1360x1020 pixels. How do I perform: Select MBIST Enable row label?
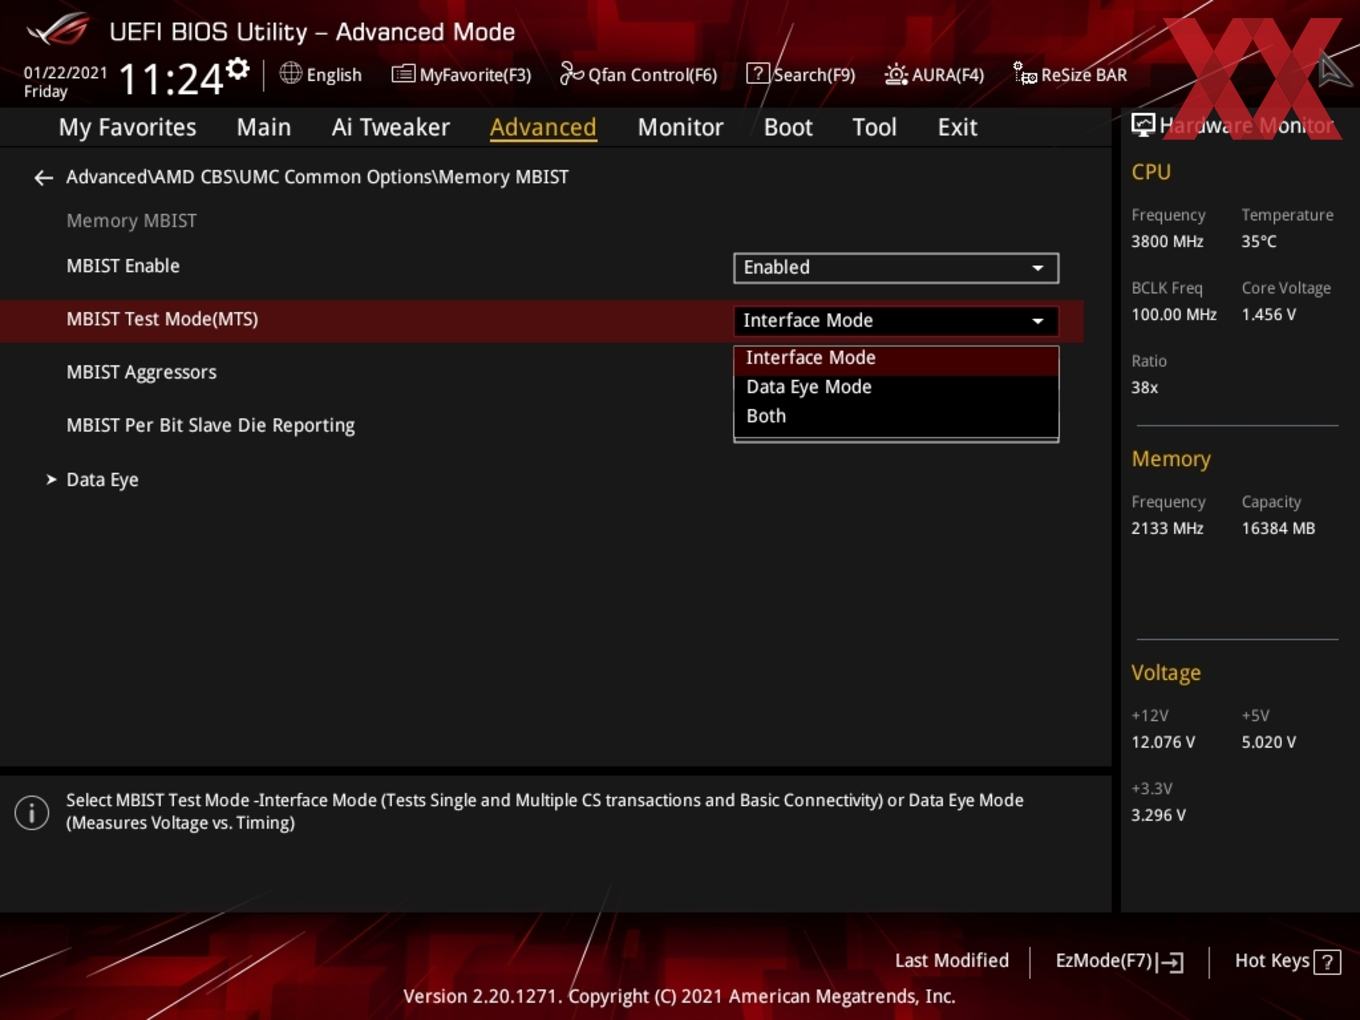click(123, 266)
